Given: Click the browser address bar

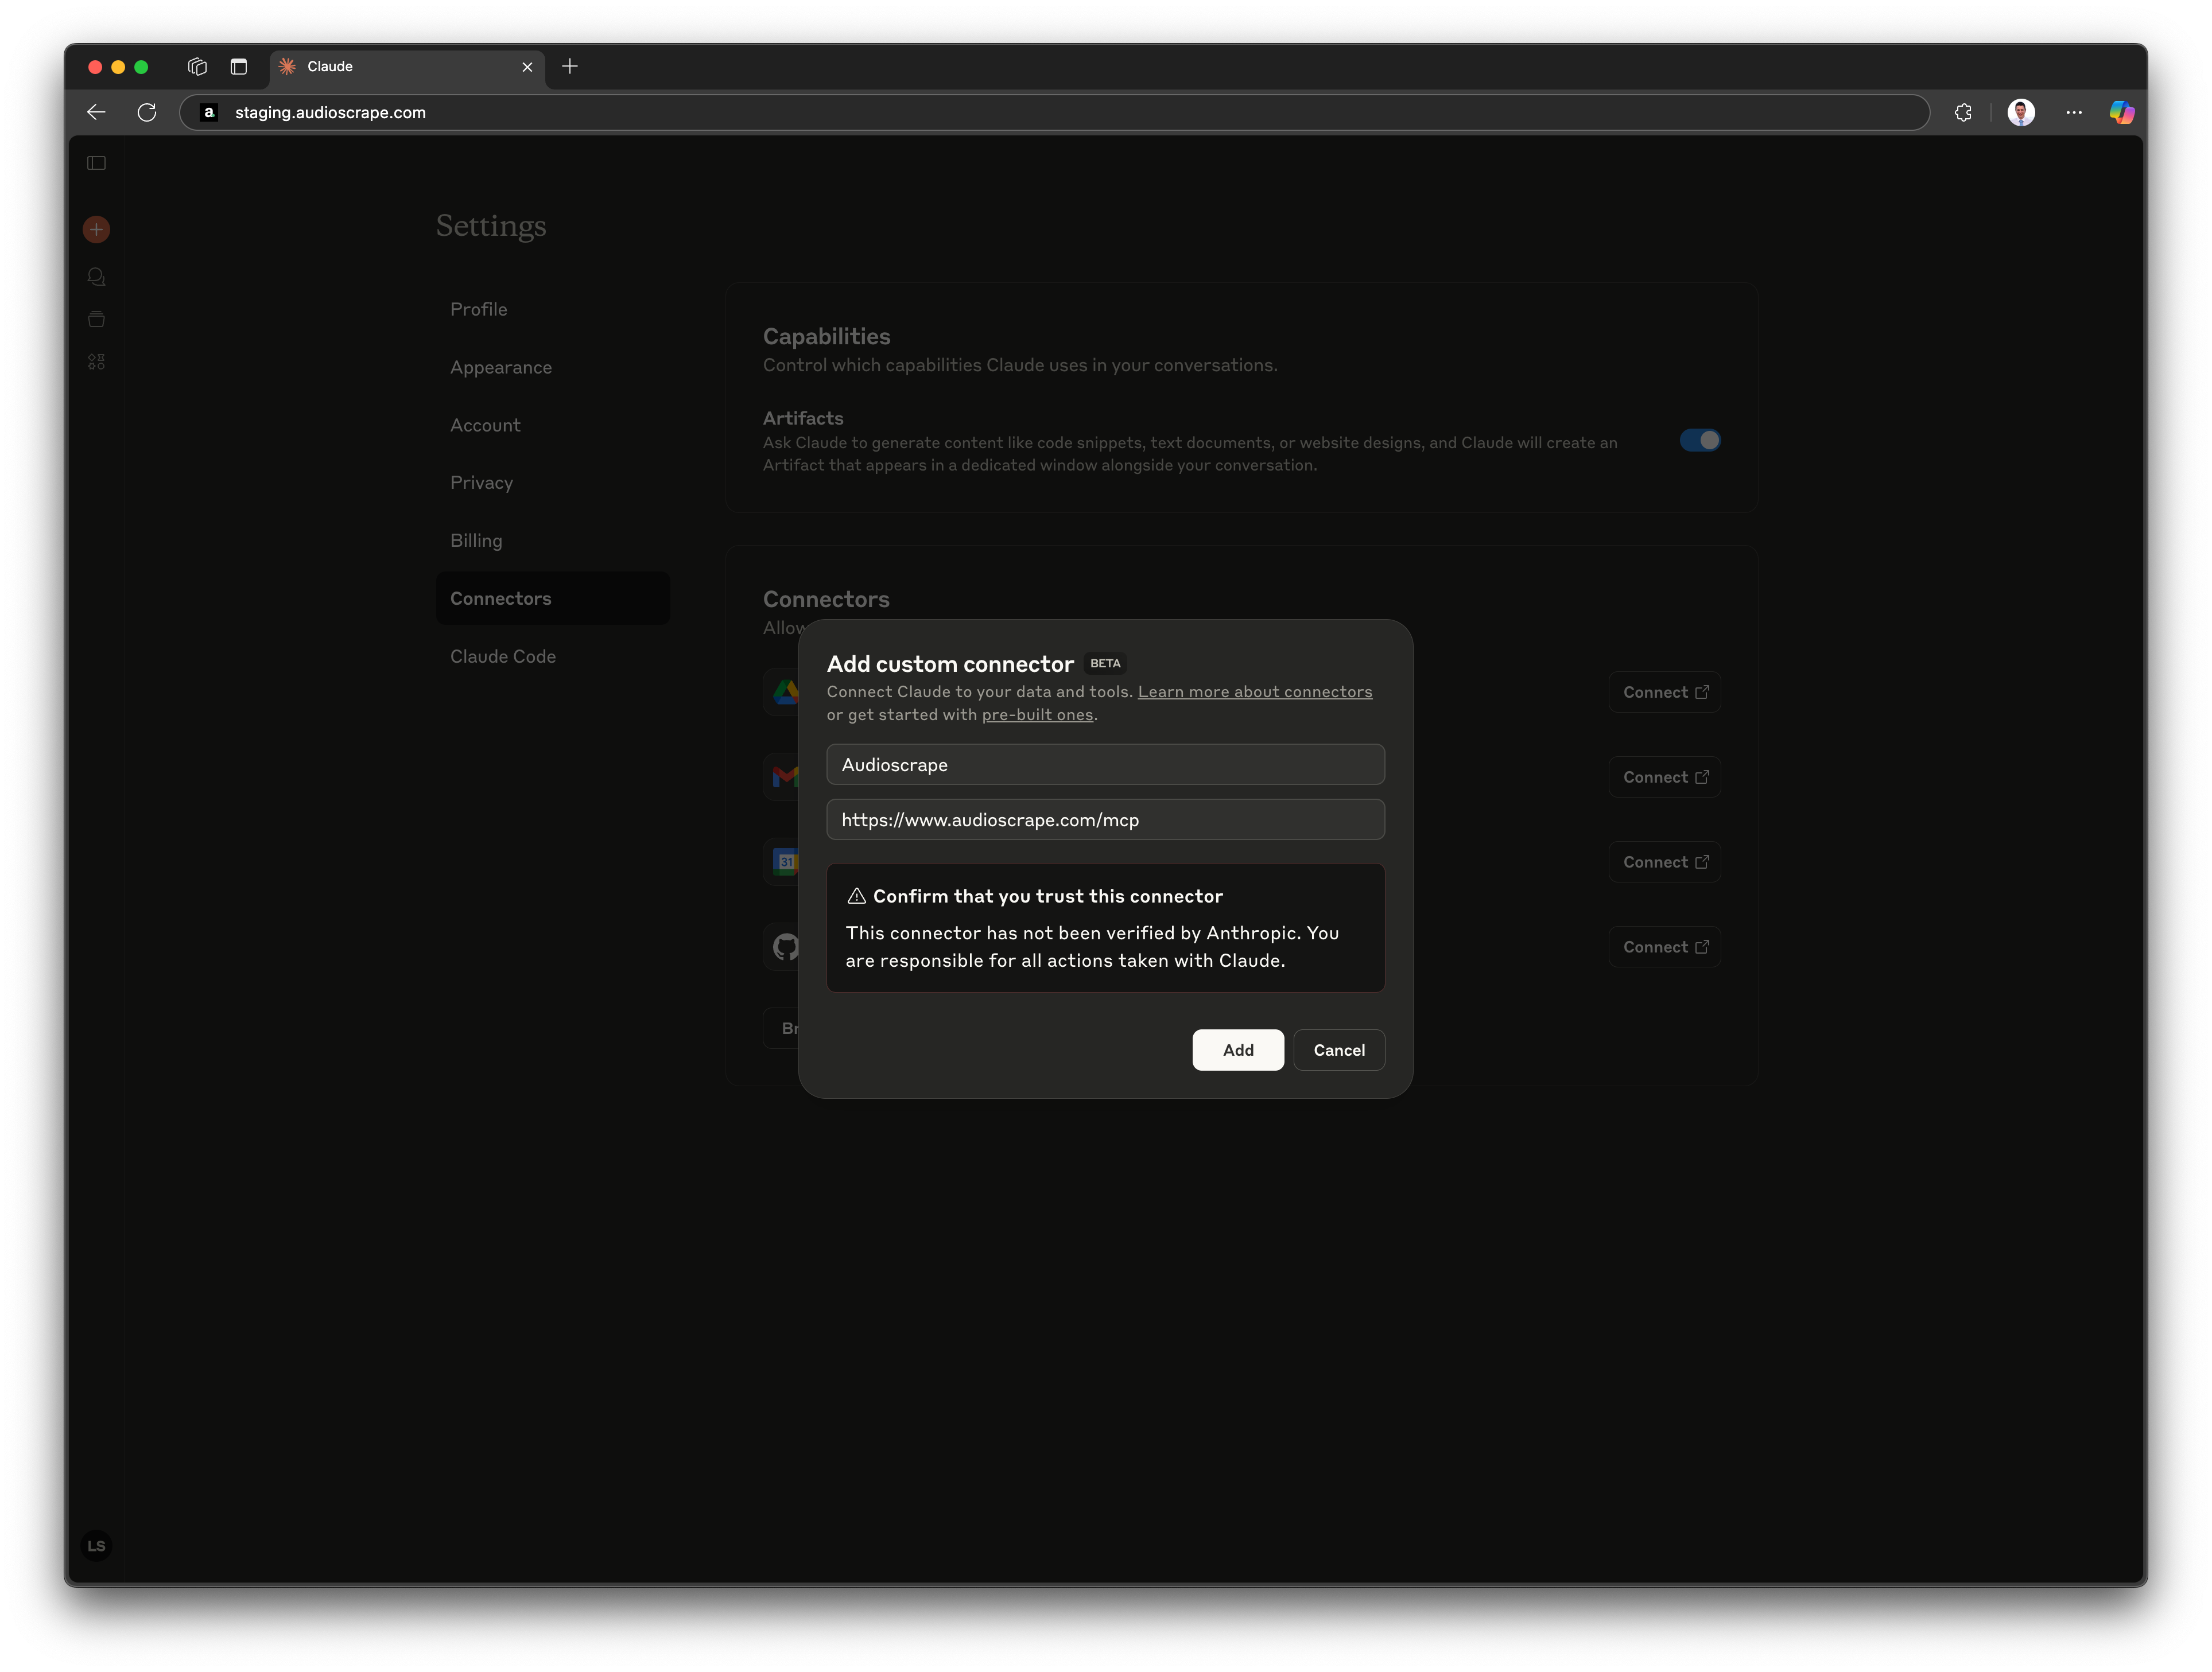Looking at the screenshot, I should coord(1054,113).
